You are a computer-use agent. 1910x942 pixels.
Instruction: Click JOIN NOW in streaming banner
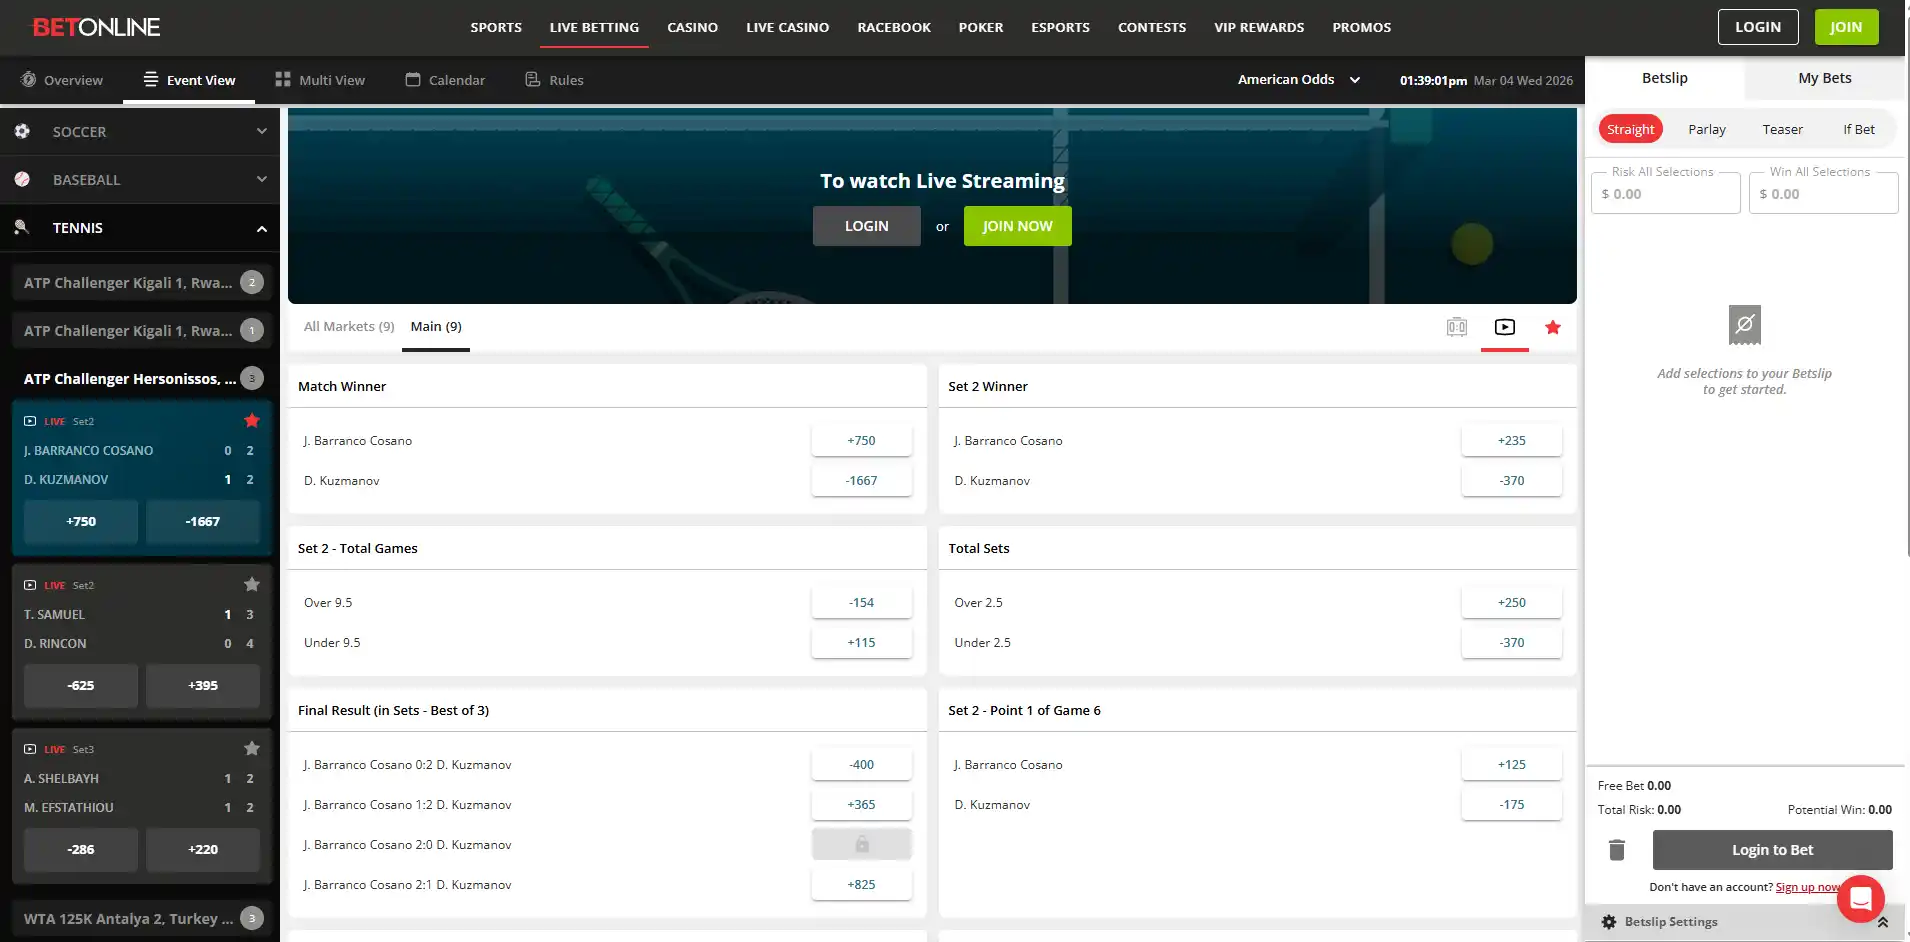(x=1017, y=226)
